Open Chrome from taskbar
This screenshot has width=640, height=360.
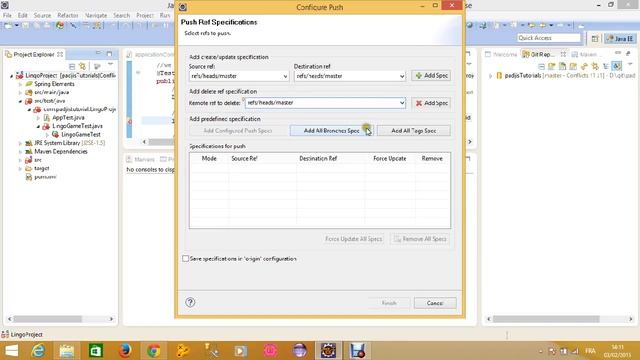[153, 351]
